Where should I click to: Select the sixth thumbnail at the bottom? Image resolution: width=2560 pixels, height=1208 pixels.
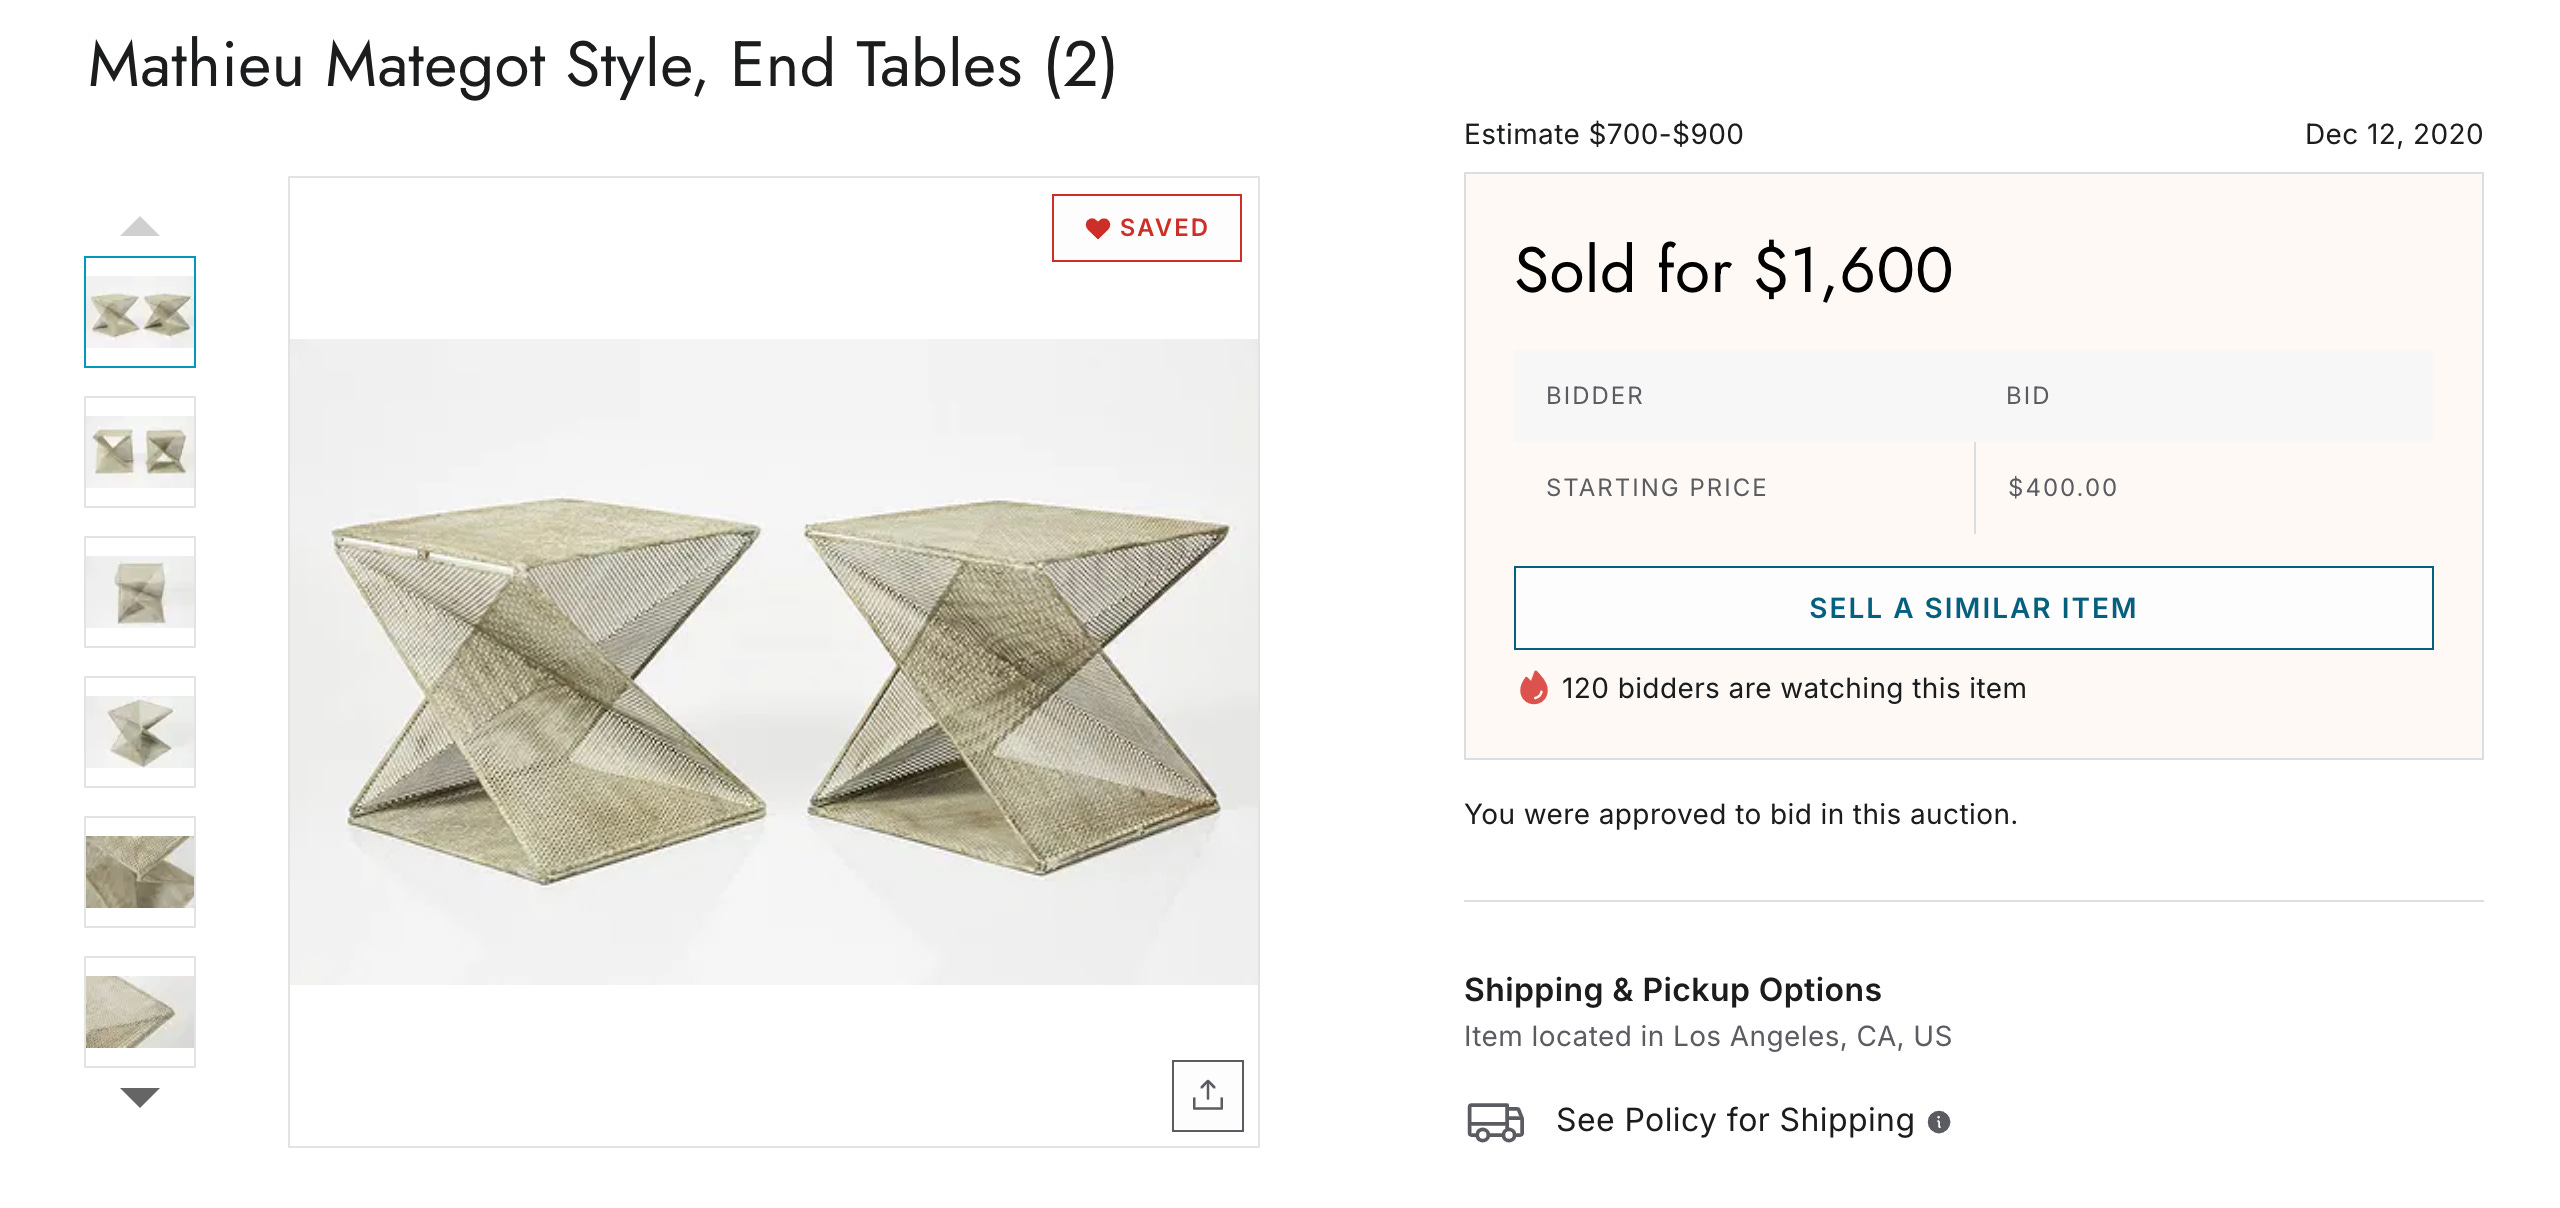tap(140, 1012)
